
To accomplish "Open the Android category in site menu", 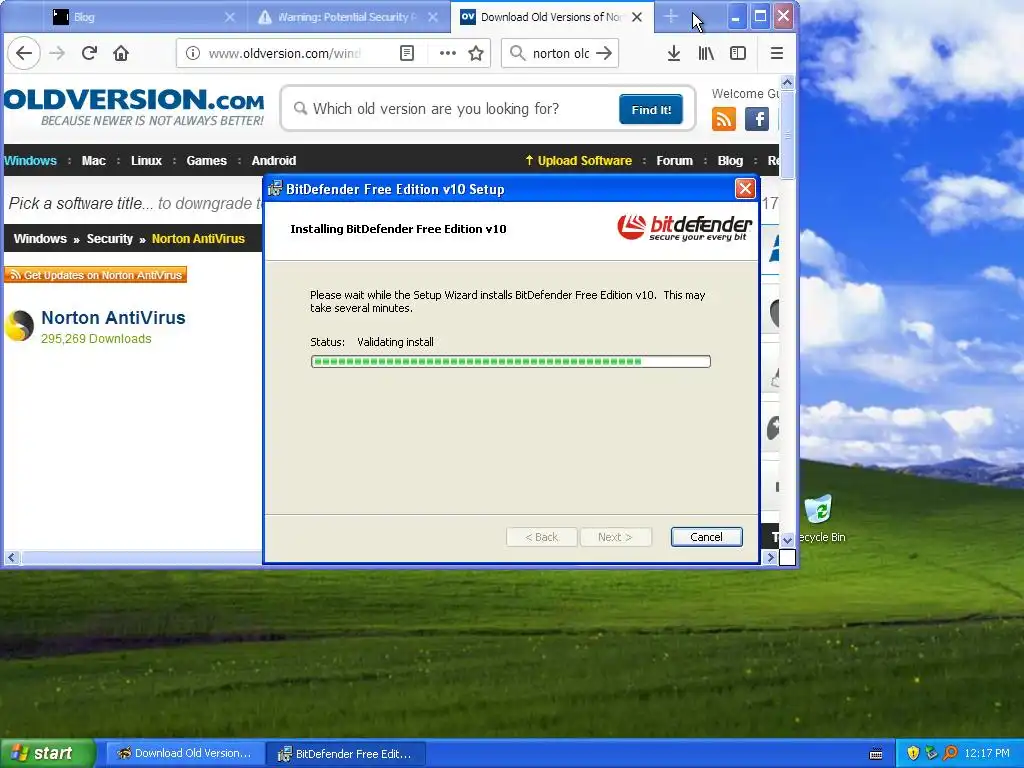I will coord(274,161).
